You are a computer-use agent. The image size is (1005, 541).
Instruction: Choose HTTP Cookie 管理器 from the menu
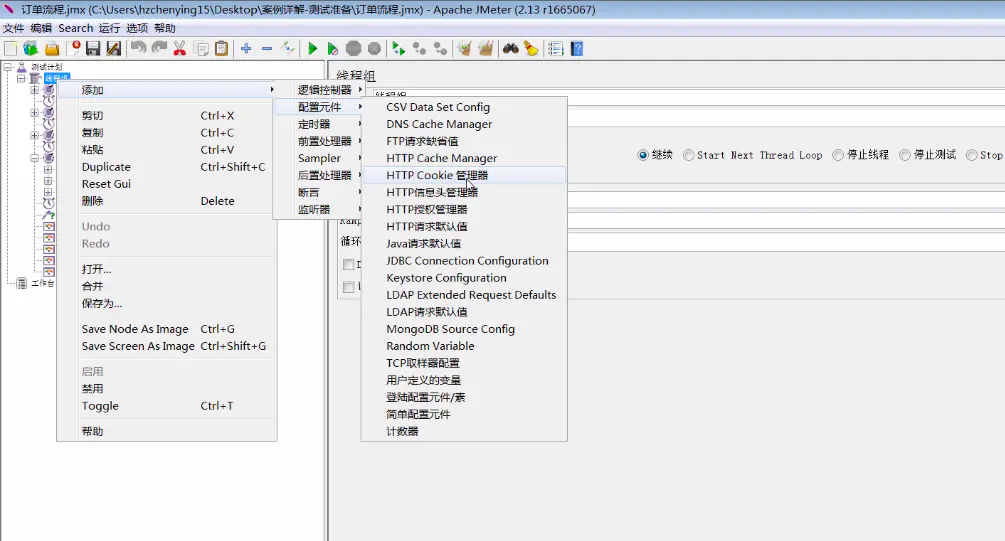[x=464, y=175]
